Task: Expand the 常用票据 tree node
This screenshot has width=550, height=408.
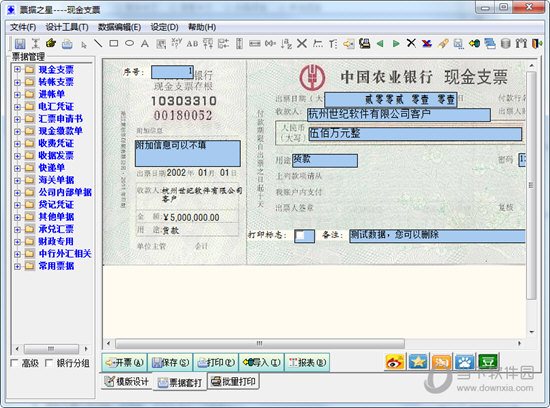Action: tap(17, 266)
